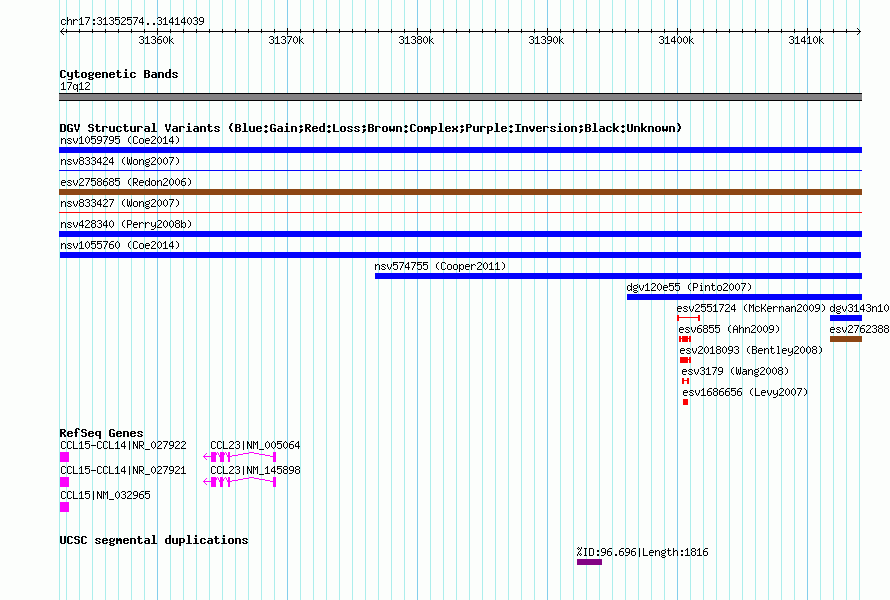Click the 31360k ruler tick label
Screen dimensions: 890x600
tap(156, 40)
